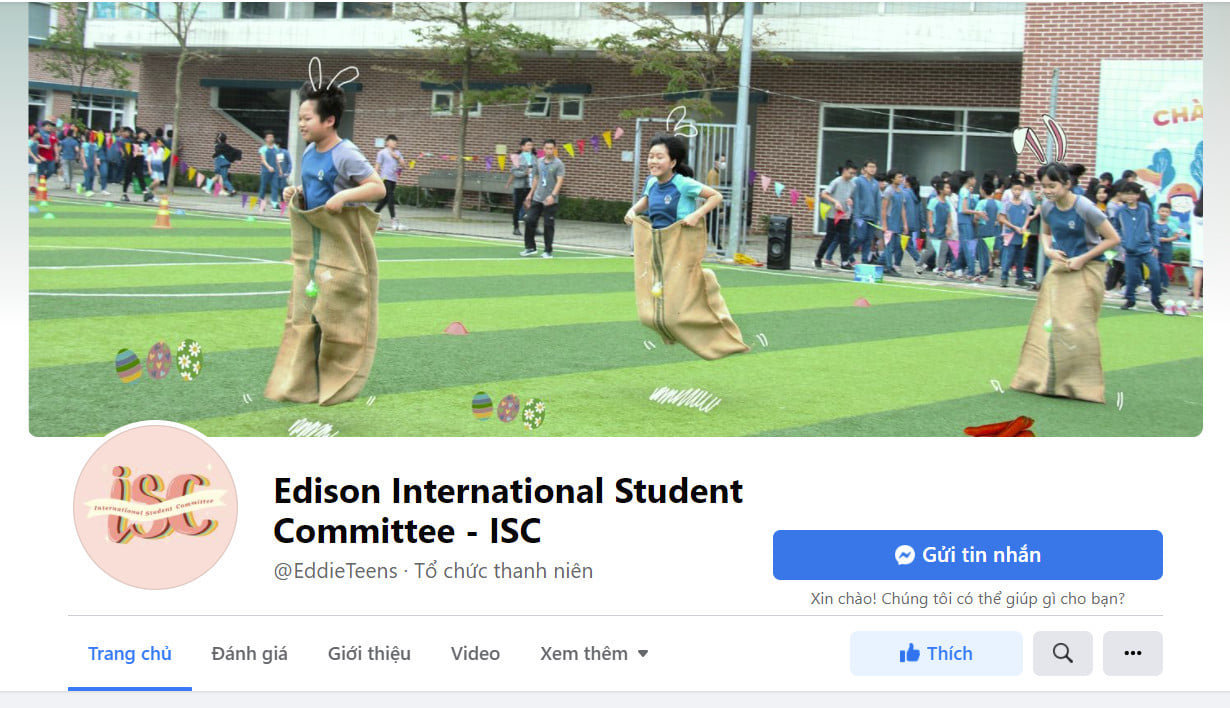This screenshot has height=708, width=1230.
Task: Click the thumbs-up icon on Thích button
Action: tap(909, 654)
